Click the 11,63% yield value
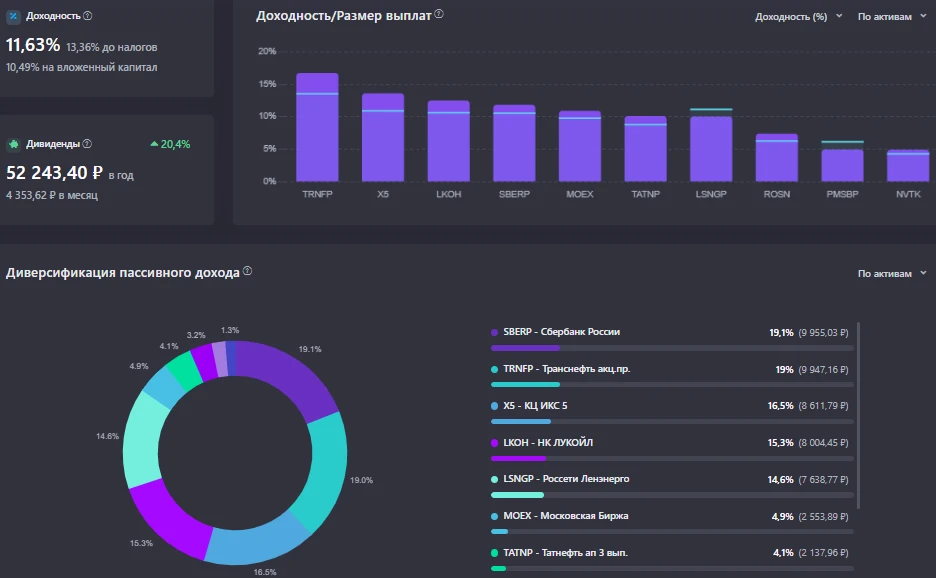 click(x=33, y=45)
